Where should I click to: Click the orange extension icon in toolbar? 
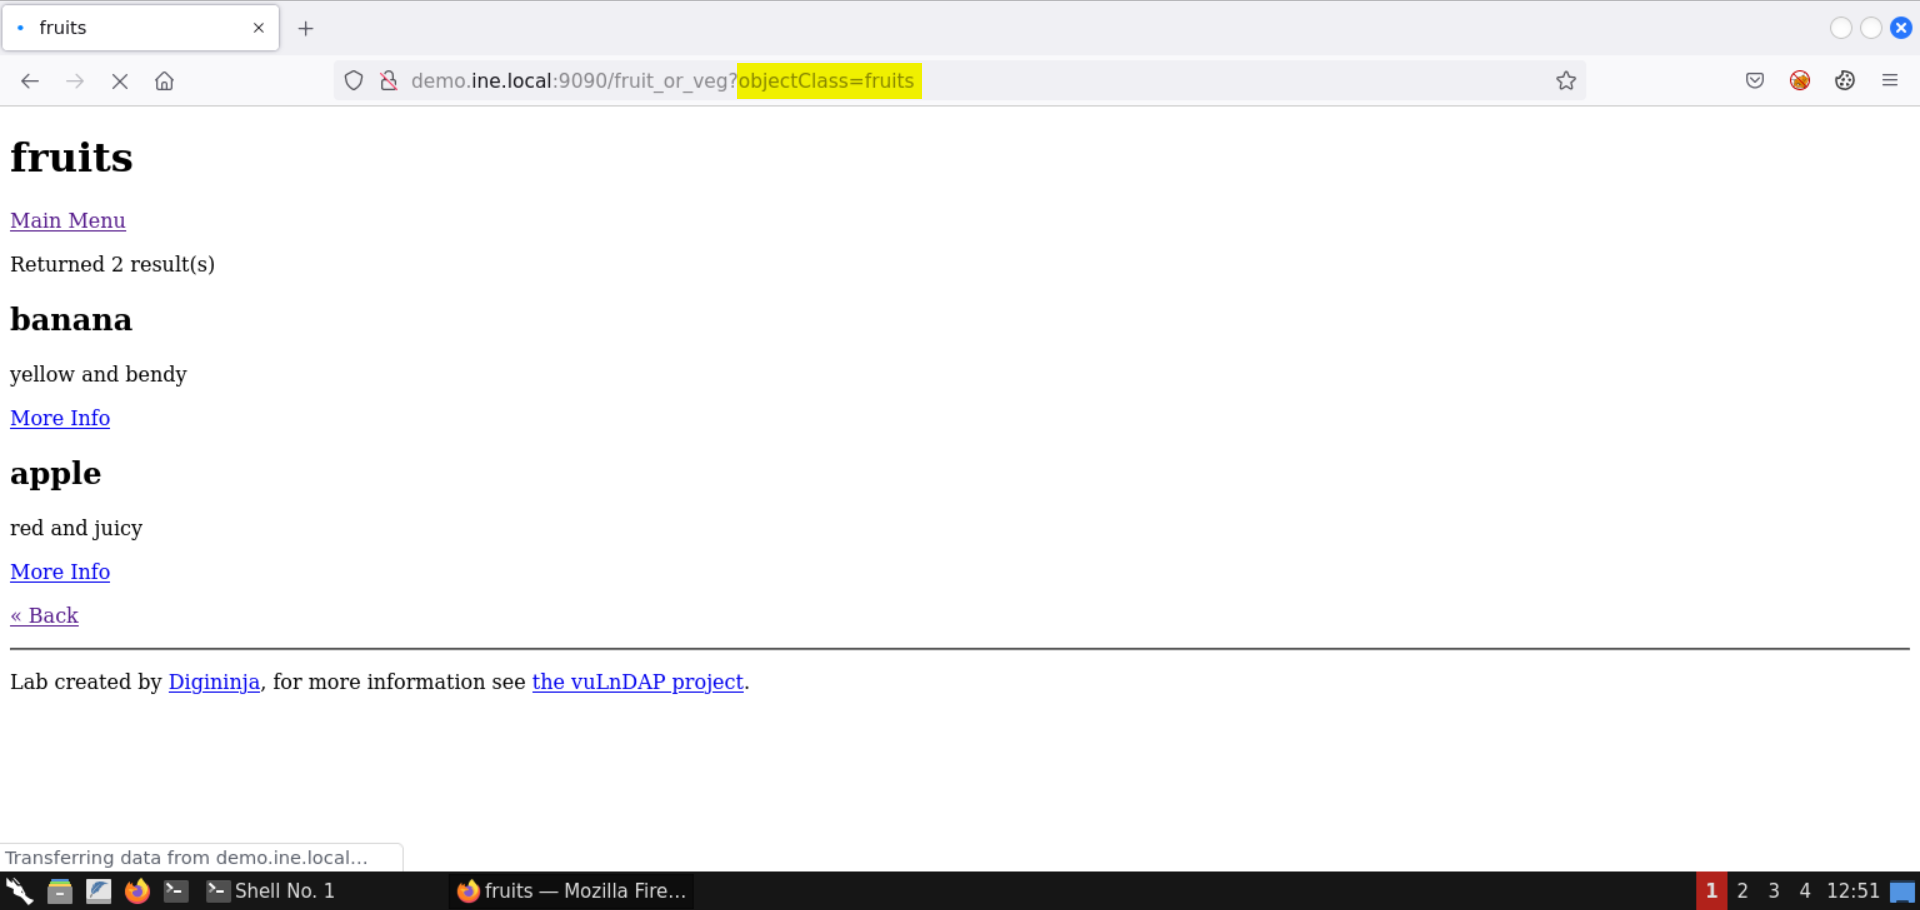click(x=1800, y=81)
